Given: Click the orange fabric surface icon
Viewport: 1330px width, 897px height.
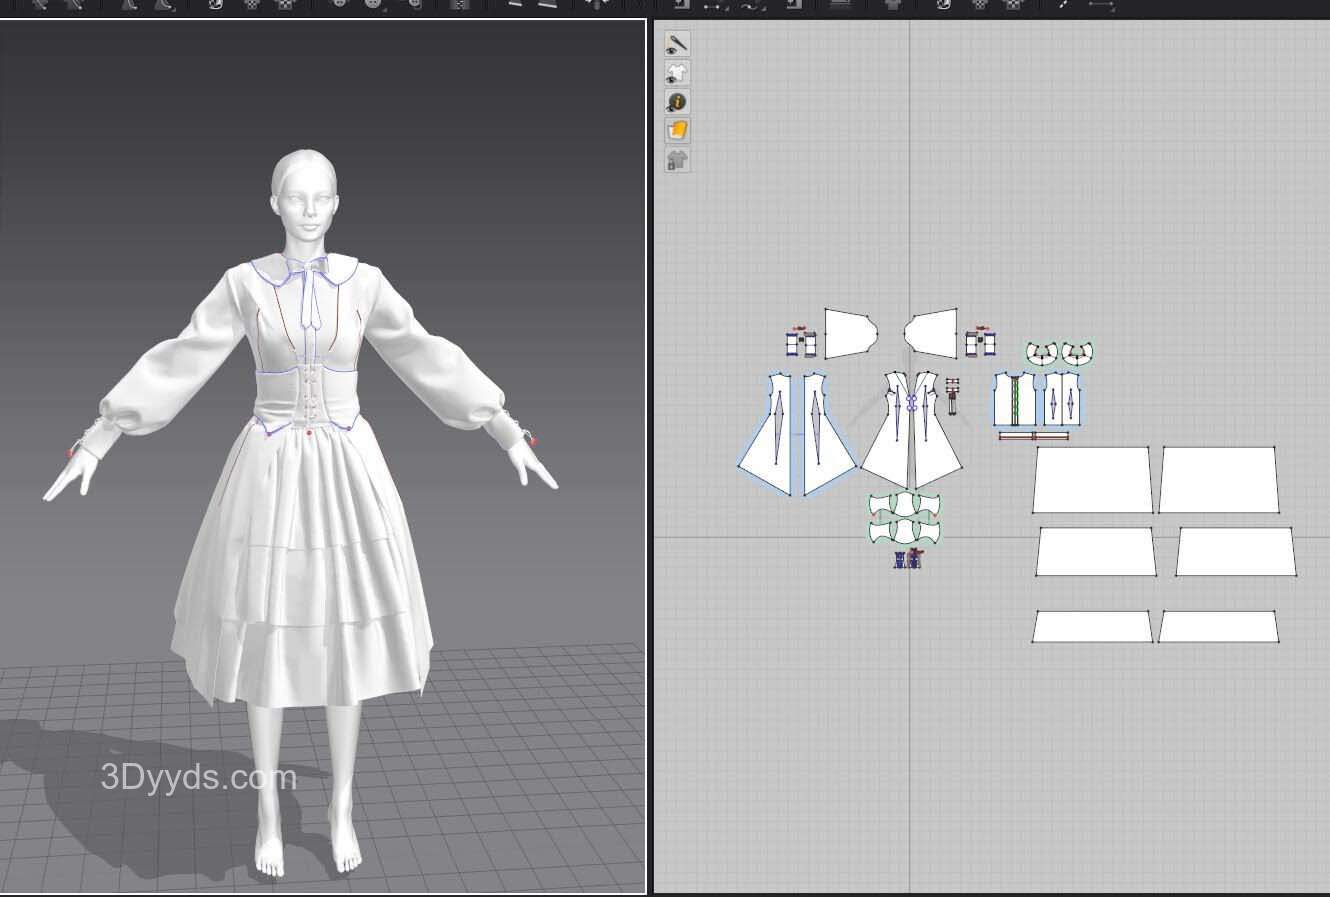Looking at the screenshot, I should click(677, 131).
